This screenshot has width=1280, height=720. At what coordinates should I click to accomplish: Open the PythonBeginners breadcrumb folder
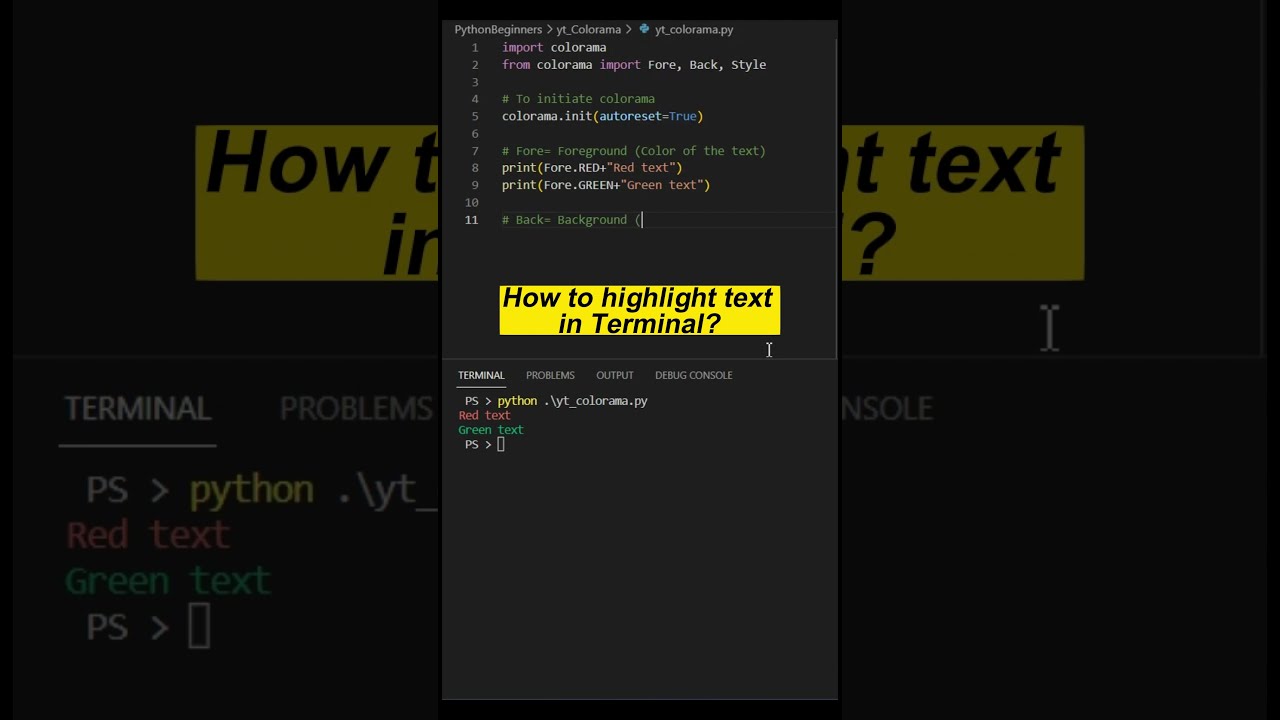[x=498, y=30]
